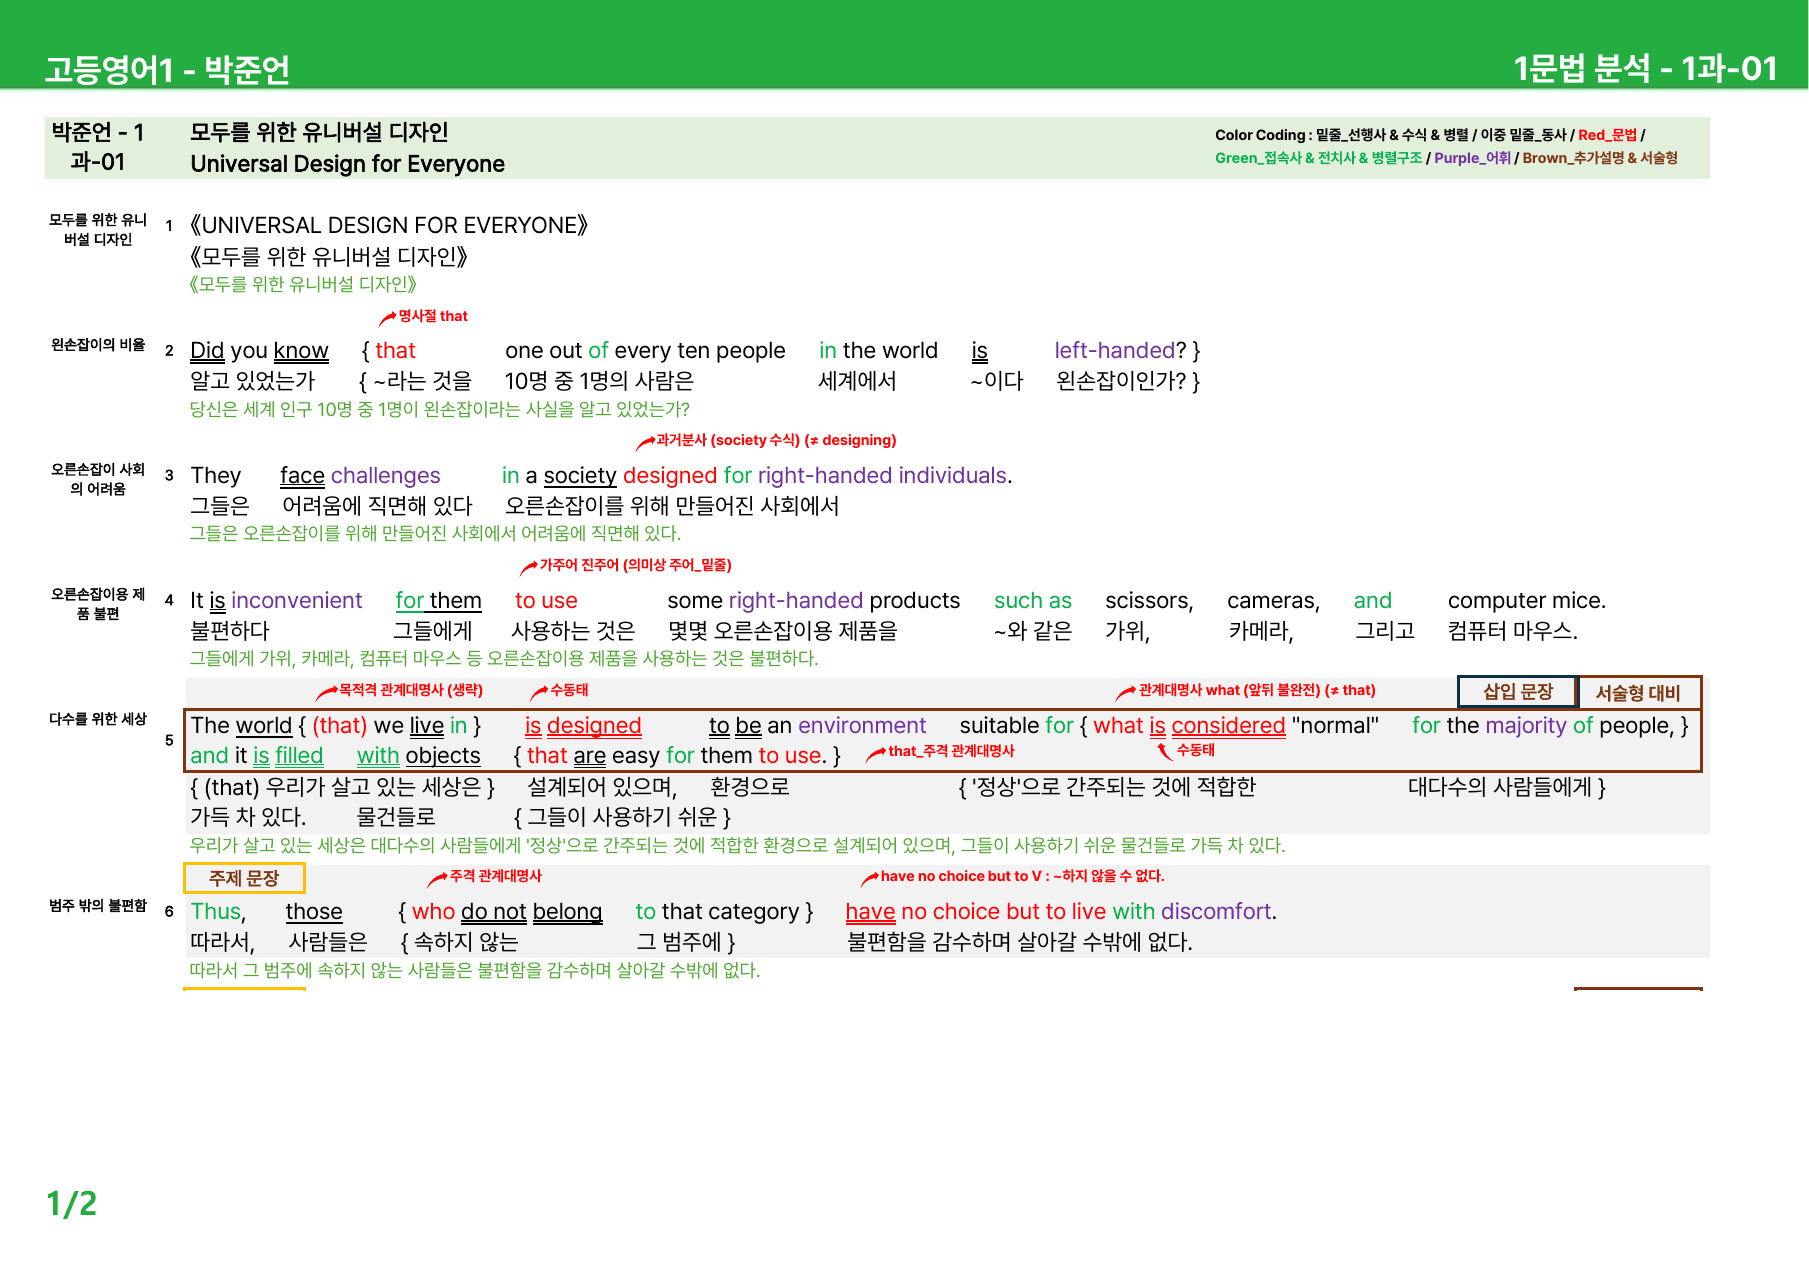Click the red underlined "is designed"
This screenshot has width=1809, height=1279.
(583, 726)
